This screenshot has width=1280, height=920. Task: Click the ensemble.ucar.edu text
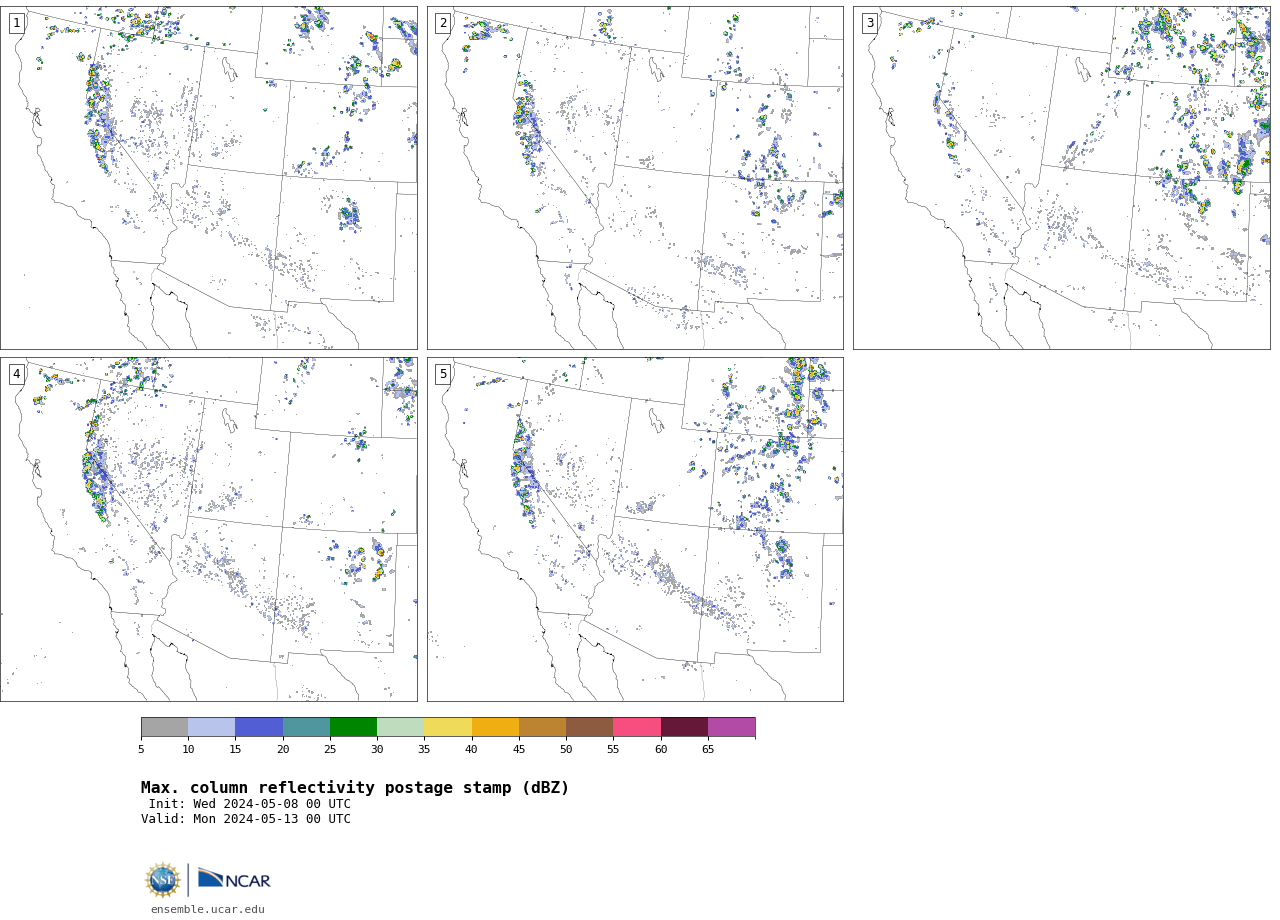[x=208, y=909]
